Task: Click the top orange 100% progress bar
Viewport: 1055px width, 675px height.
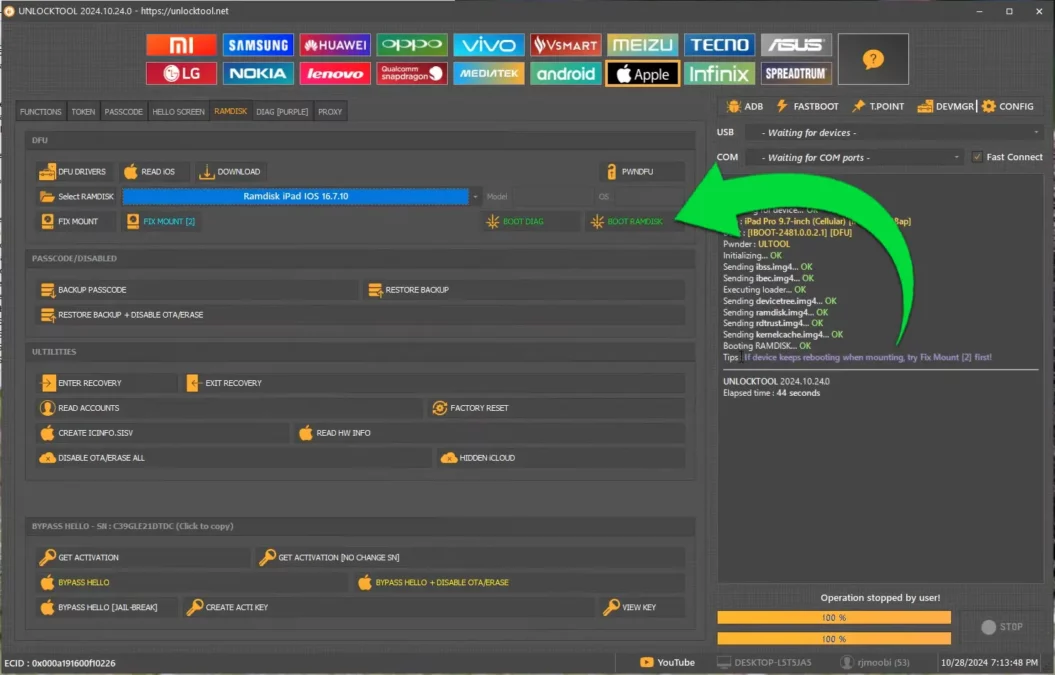Action: (x=833, y=618)
